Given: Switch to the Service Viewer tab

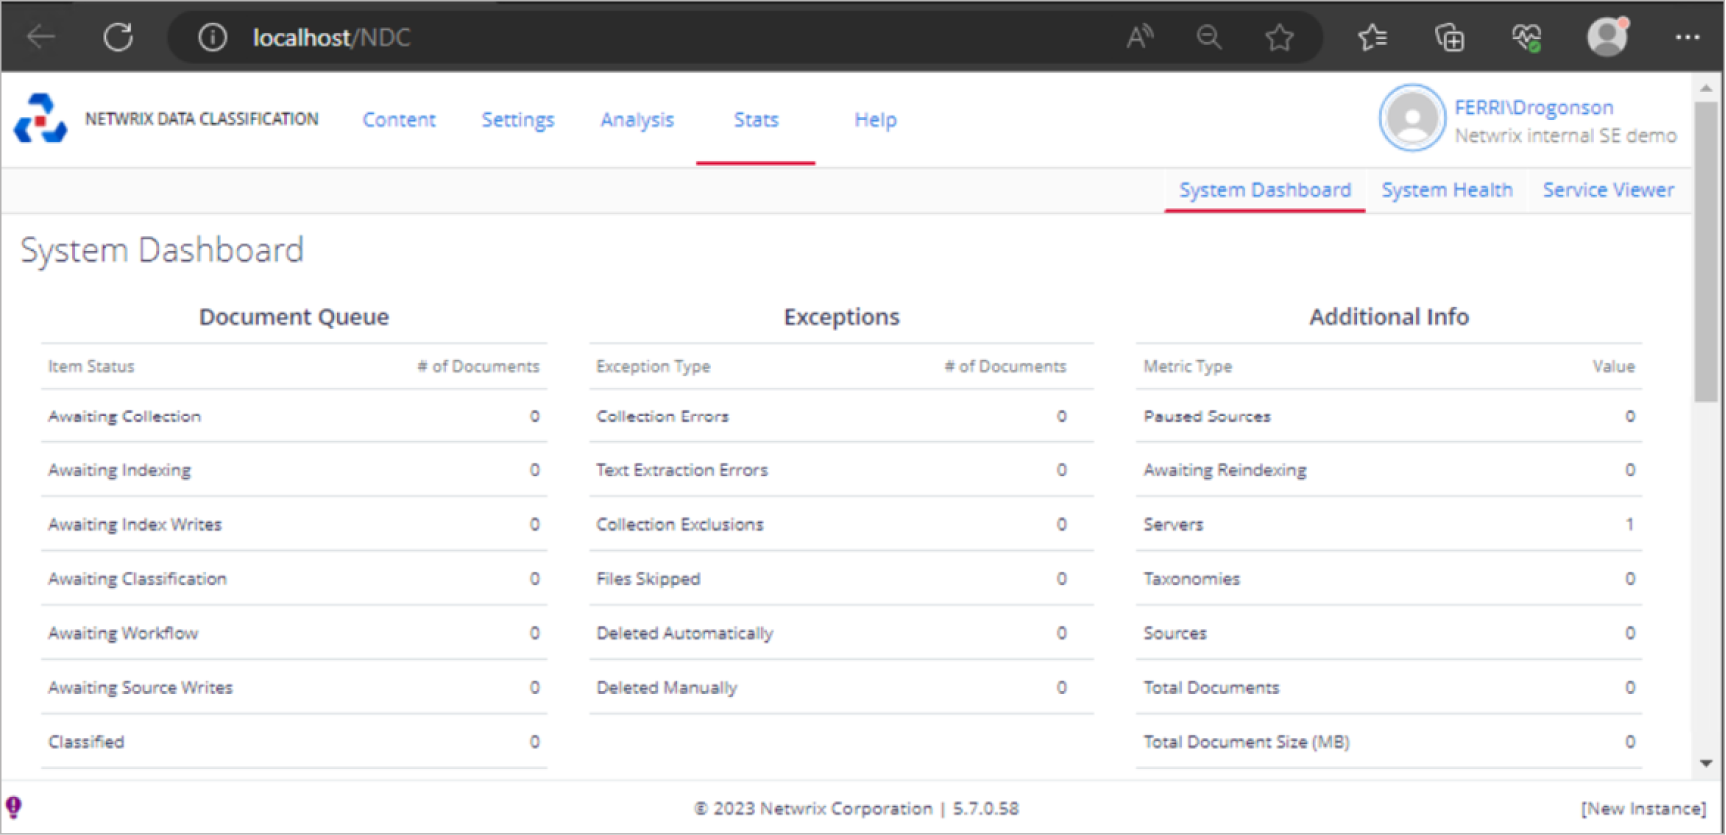Looking at the screenshot, I should pyautogui.click(x=1607, y=190).
